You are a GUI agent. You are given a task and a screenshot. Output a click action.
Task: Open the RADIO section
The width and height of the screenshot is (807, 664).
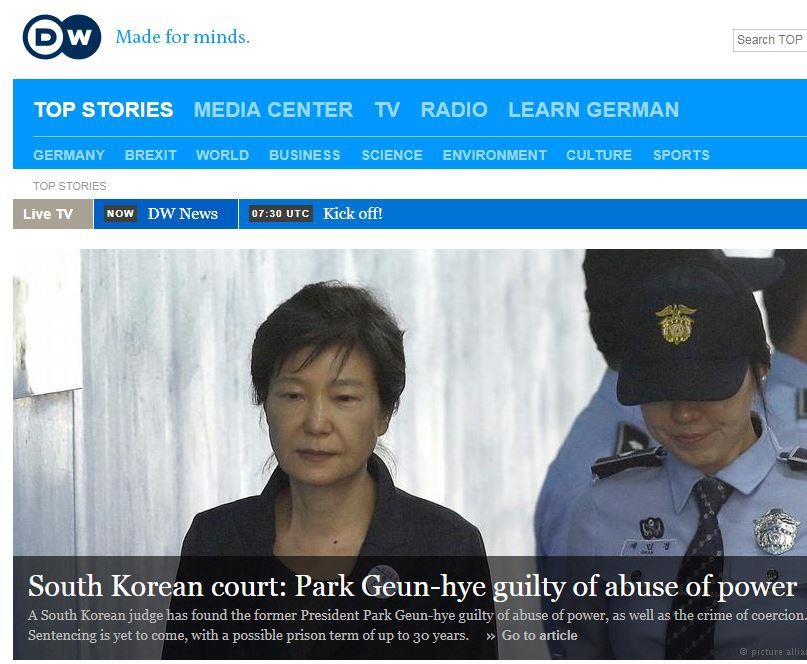coord(454,110)
